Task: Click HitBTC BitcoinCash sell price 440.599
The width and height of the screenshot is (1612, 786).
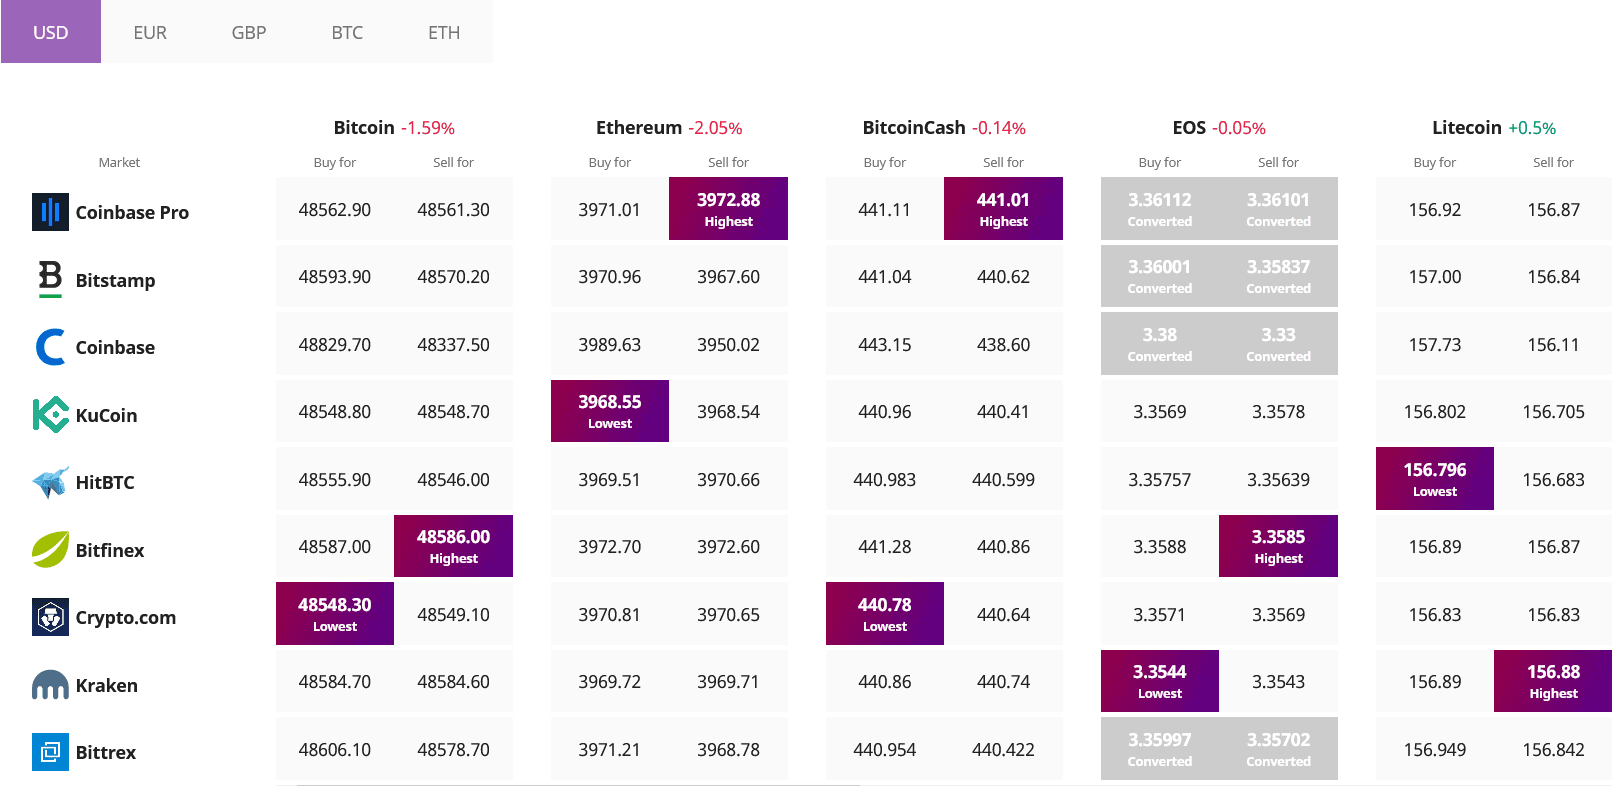Action: [x=1003, y=480]
